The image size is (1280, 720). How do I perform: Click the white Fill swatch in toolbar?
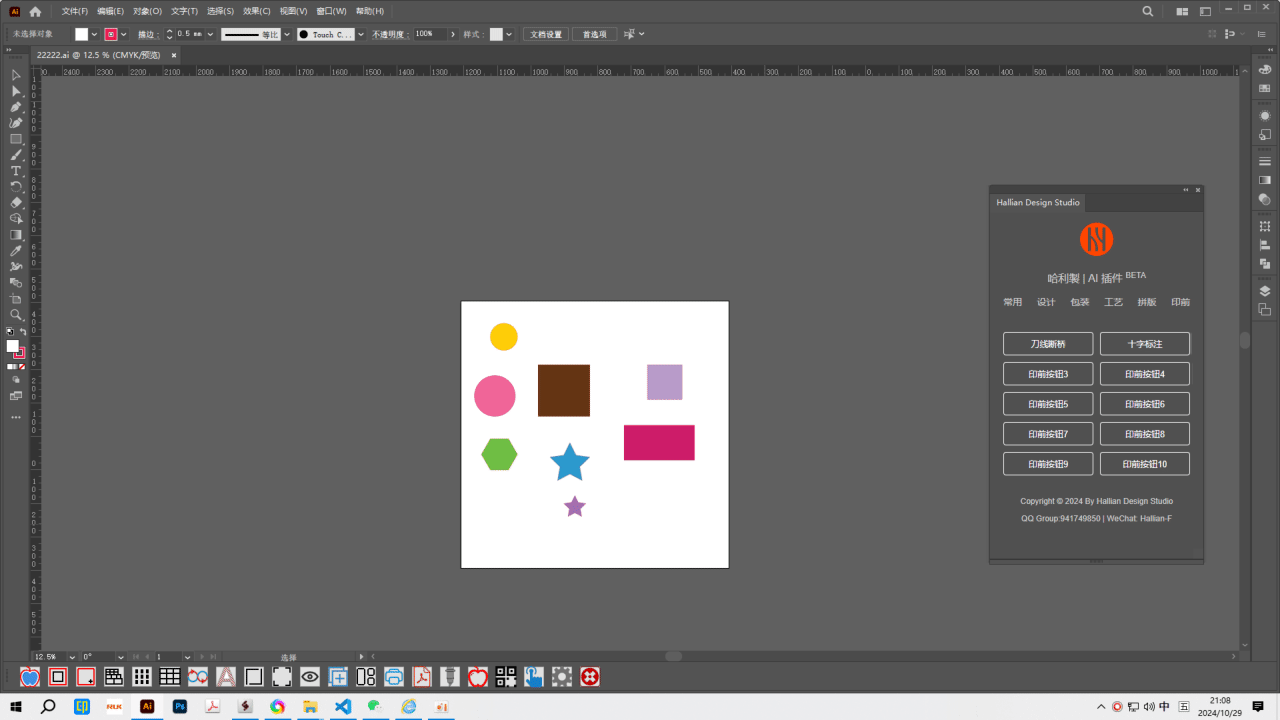(x=12, y=346)
